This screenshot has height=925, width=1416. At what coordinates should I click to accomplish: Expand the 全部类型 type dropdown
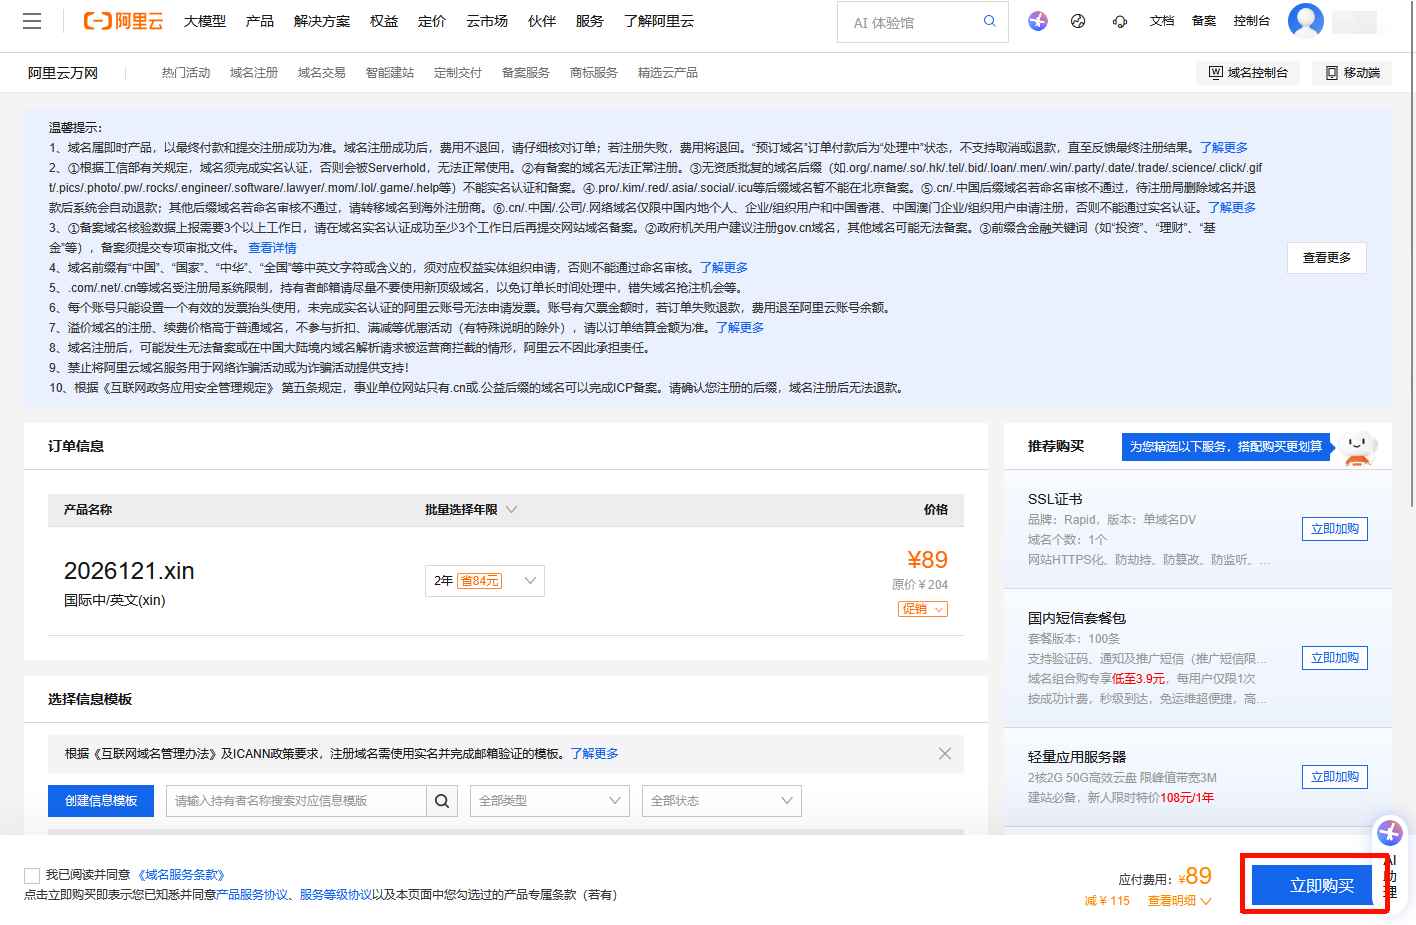[x=549, y=800]
